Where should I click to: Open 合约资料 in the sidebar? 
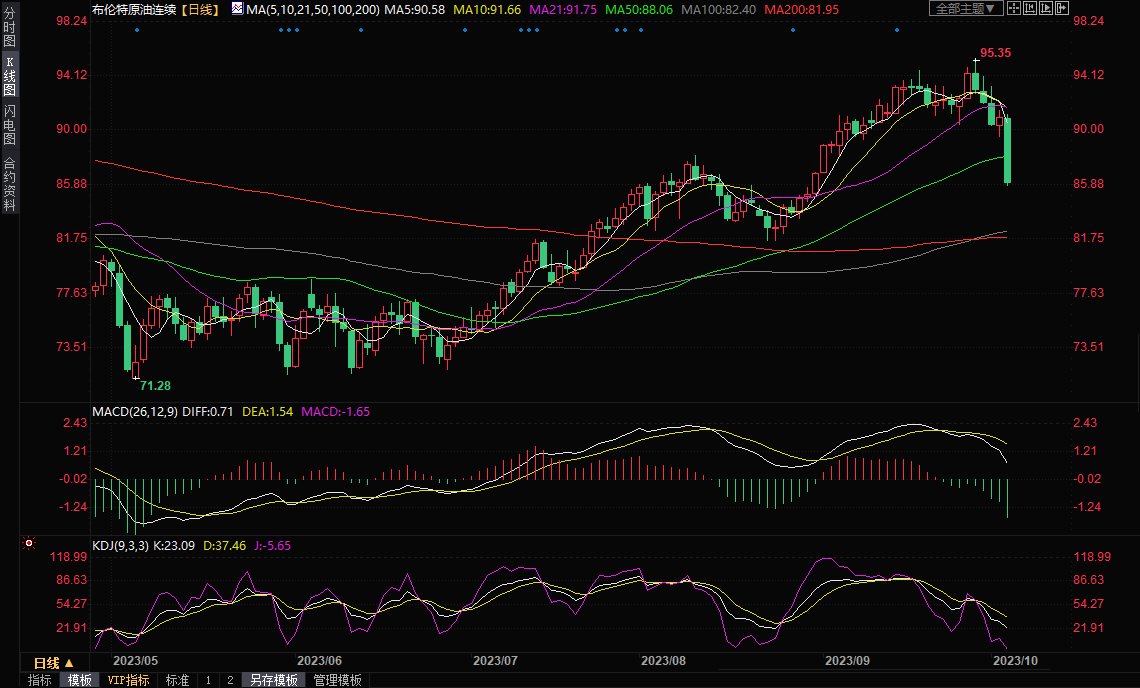tap(9, 184)
